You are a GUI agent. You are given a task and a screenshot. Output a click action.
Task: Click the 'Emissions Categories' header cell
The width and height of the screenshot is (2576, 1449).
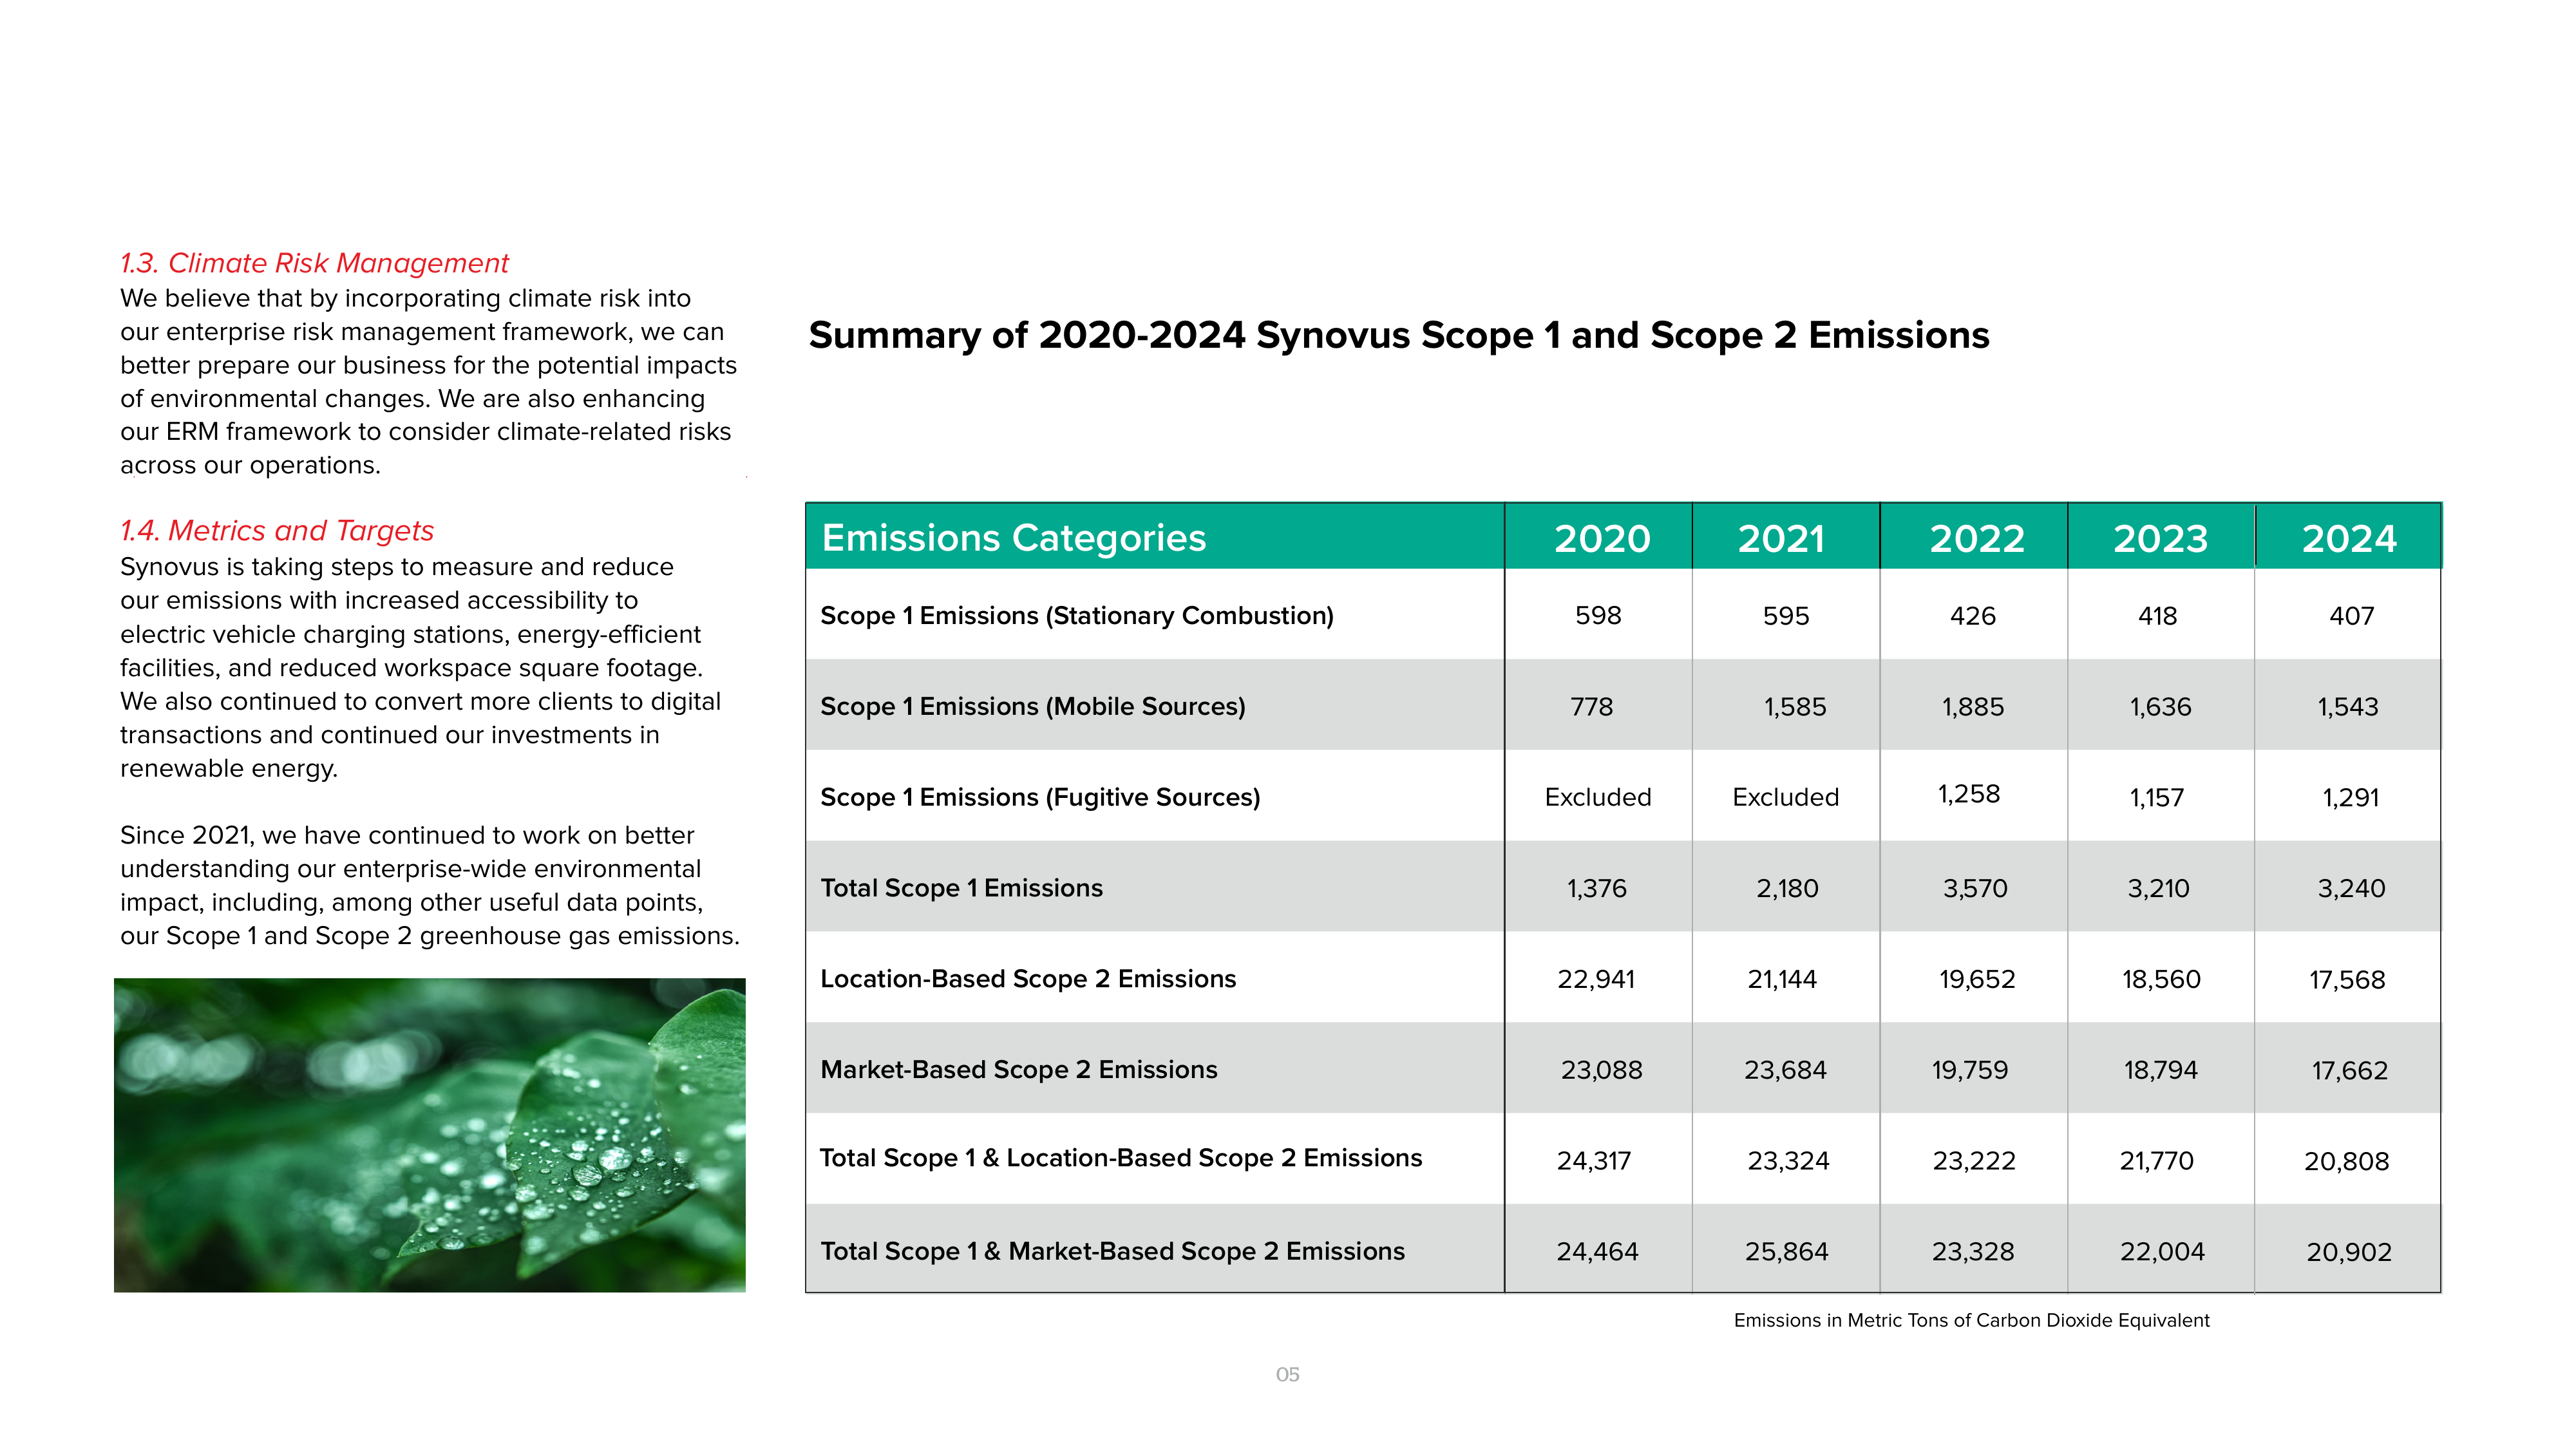point(1155,537)
